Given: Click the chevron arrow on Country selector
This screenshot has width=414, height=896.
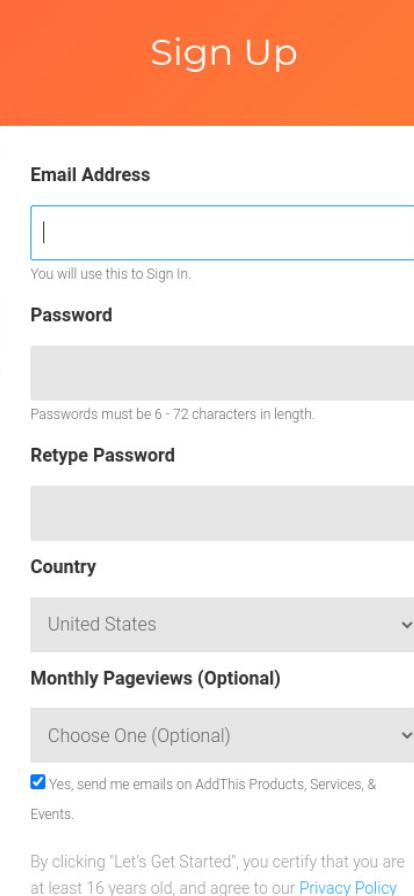Looking at the screenshot, I should click(x=407, y=625).
